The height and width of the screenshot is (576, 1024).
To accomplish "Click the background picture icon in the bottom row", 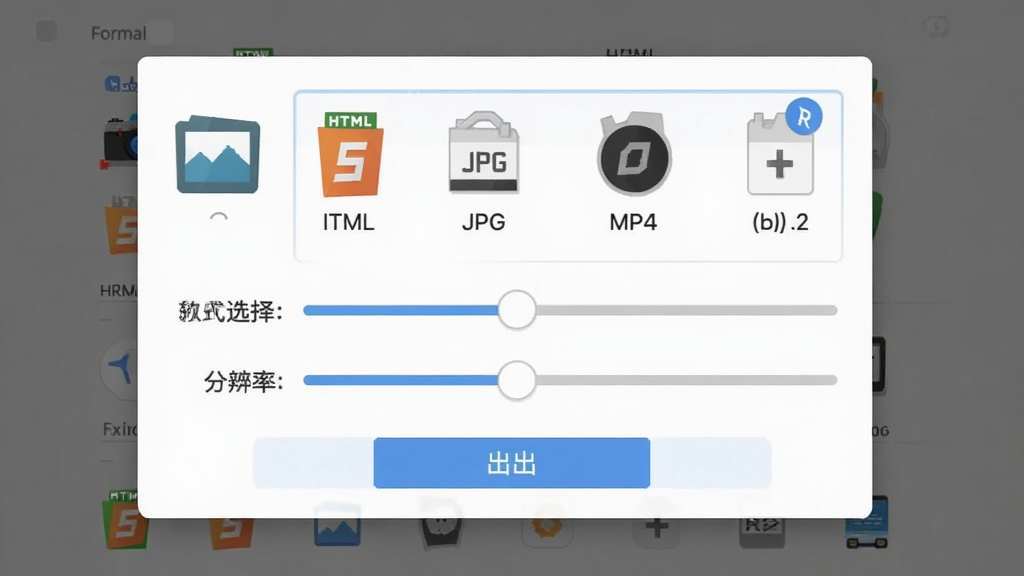I will coord(337,524).
